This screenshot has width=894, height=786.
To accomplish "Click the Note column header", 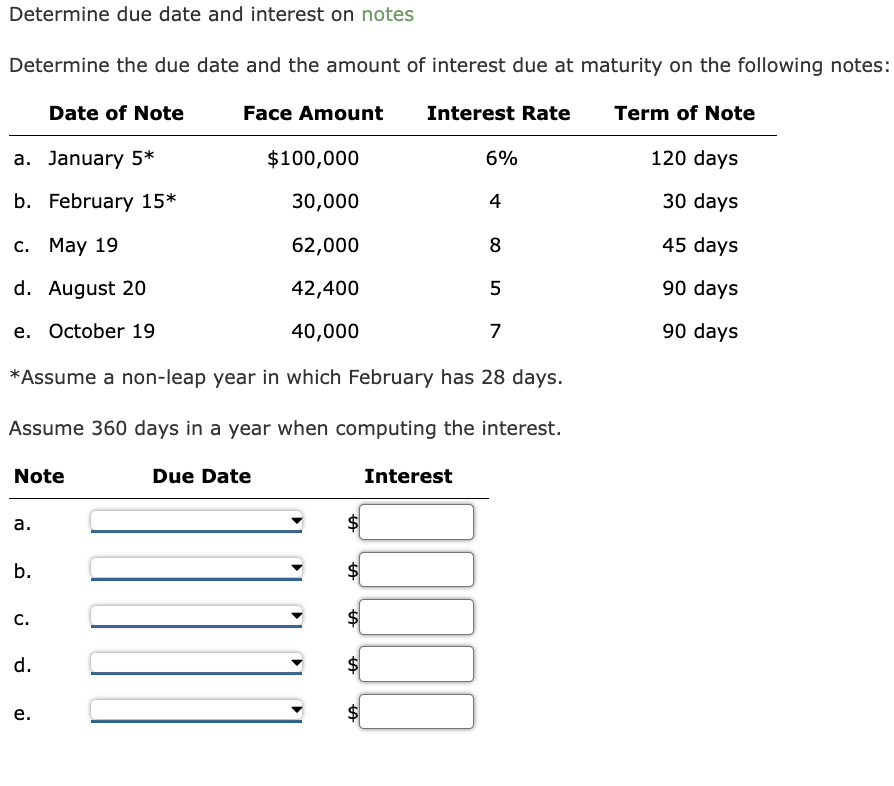I will coord(39,476).
